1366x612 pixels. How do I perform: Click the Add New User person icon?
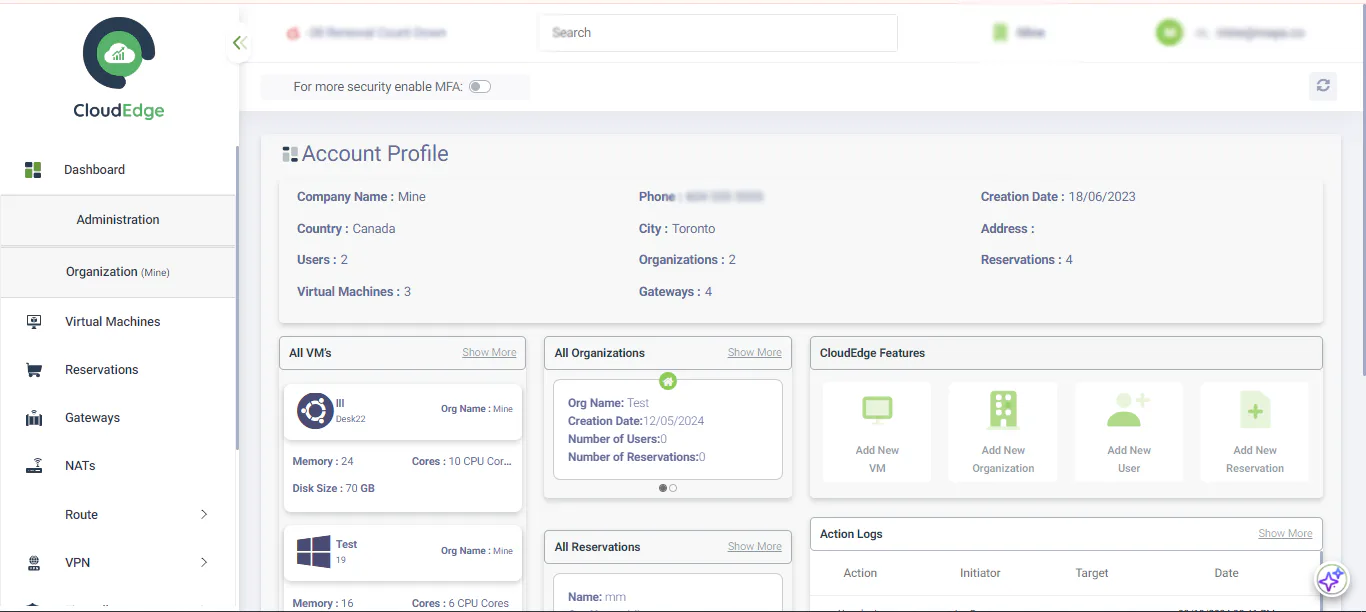pyautogui.click(x=1129, y=409)
